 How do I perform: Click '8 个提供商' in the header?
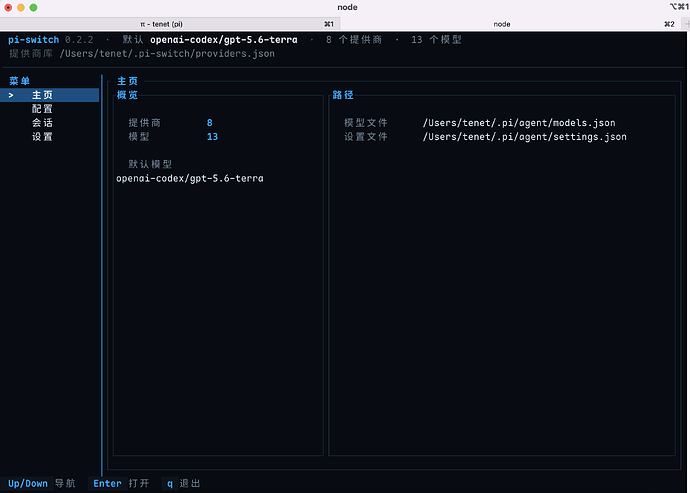coord(354,40)
